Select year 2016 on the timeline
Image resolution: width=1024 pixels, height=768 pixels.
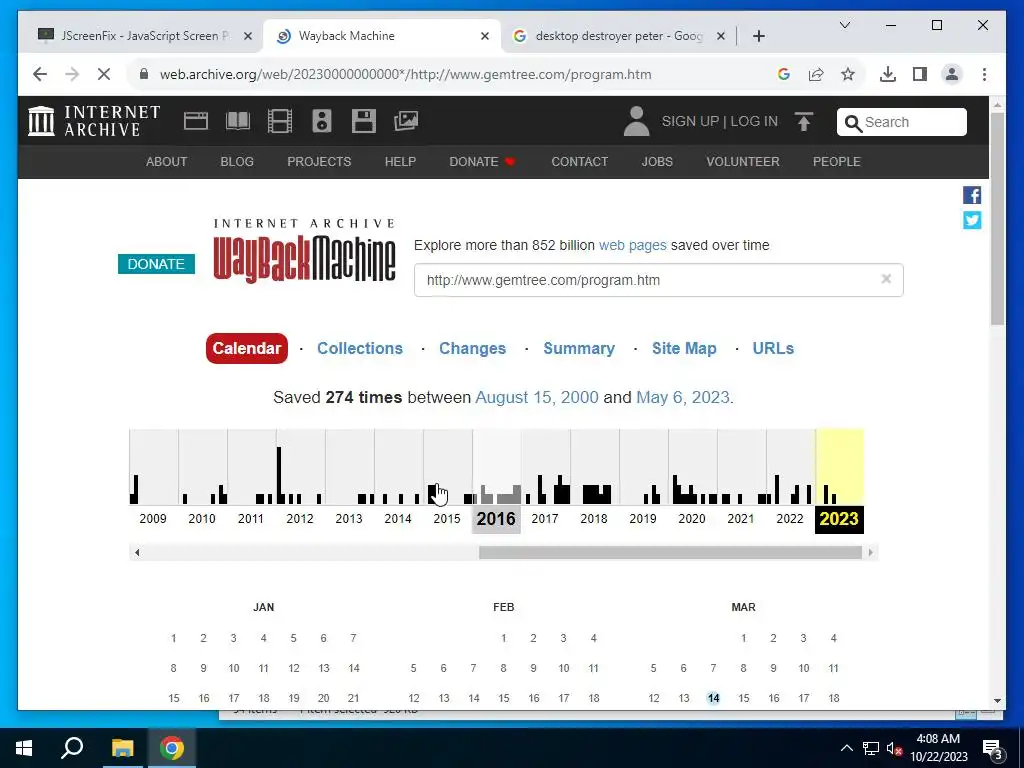[x=496, y=519]
